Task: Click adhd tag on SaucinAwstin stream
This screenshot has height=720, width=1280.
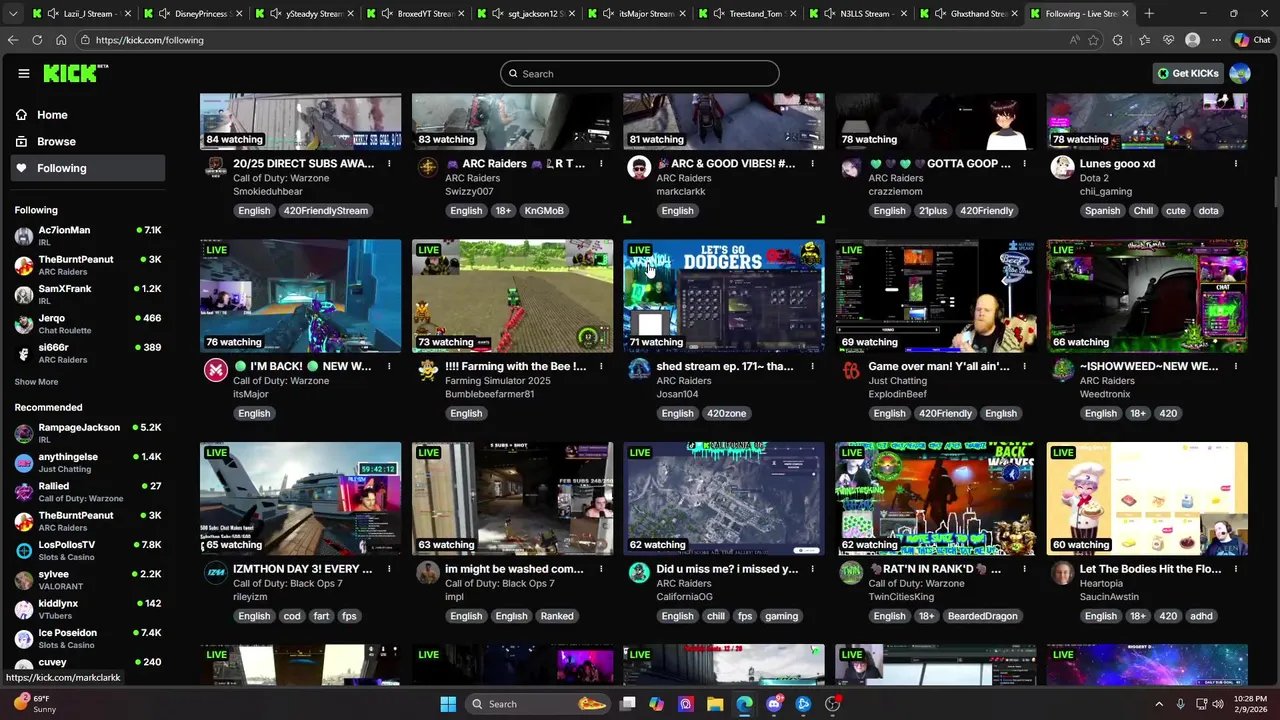Action: pos(1201,616)
